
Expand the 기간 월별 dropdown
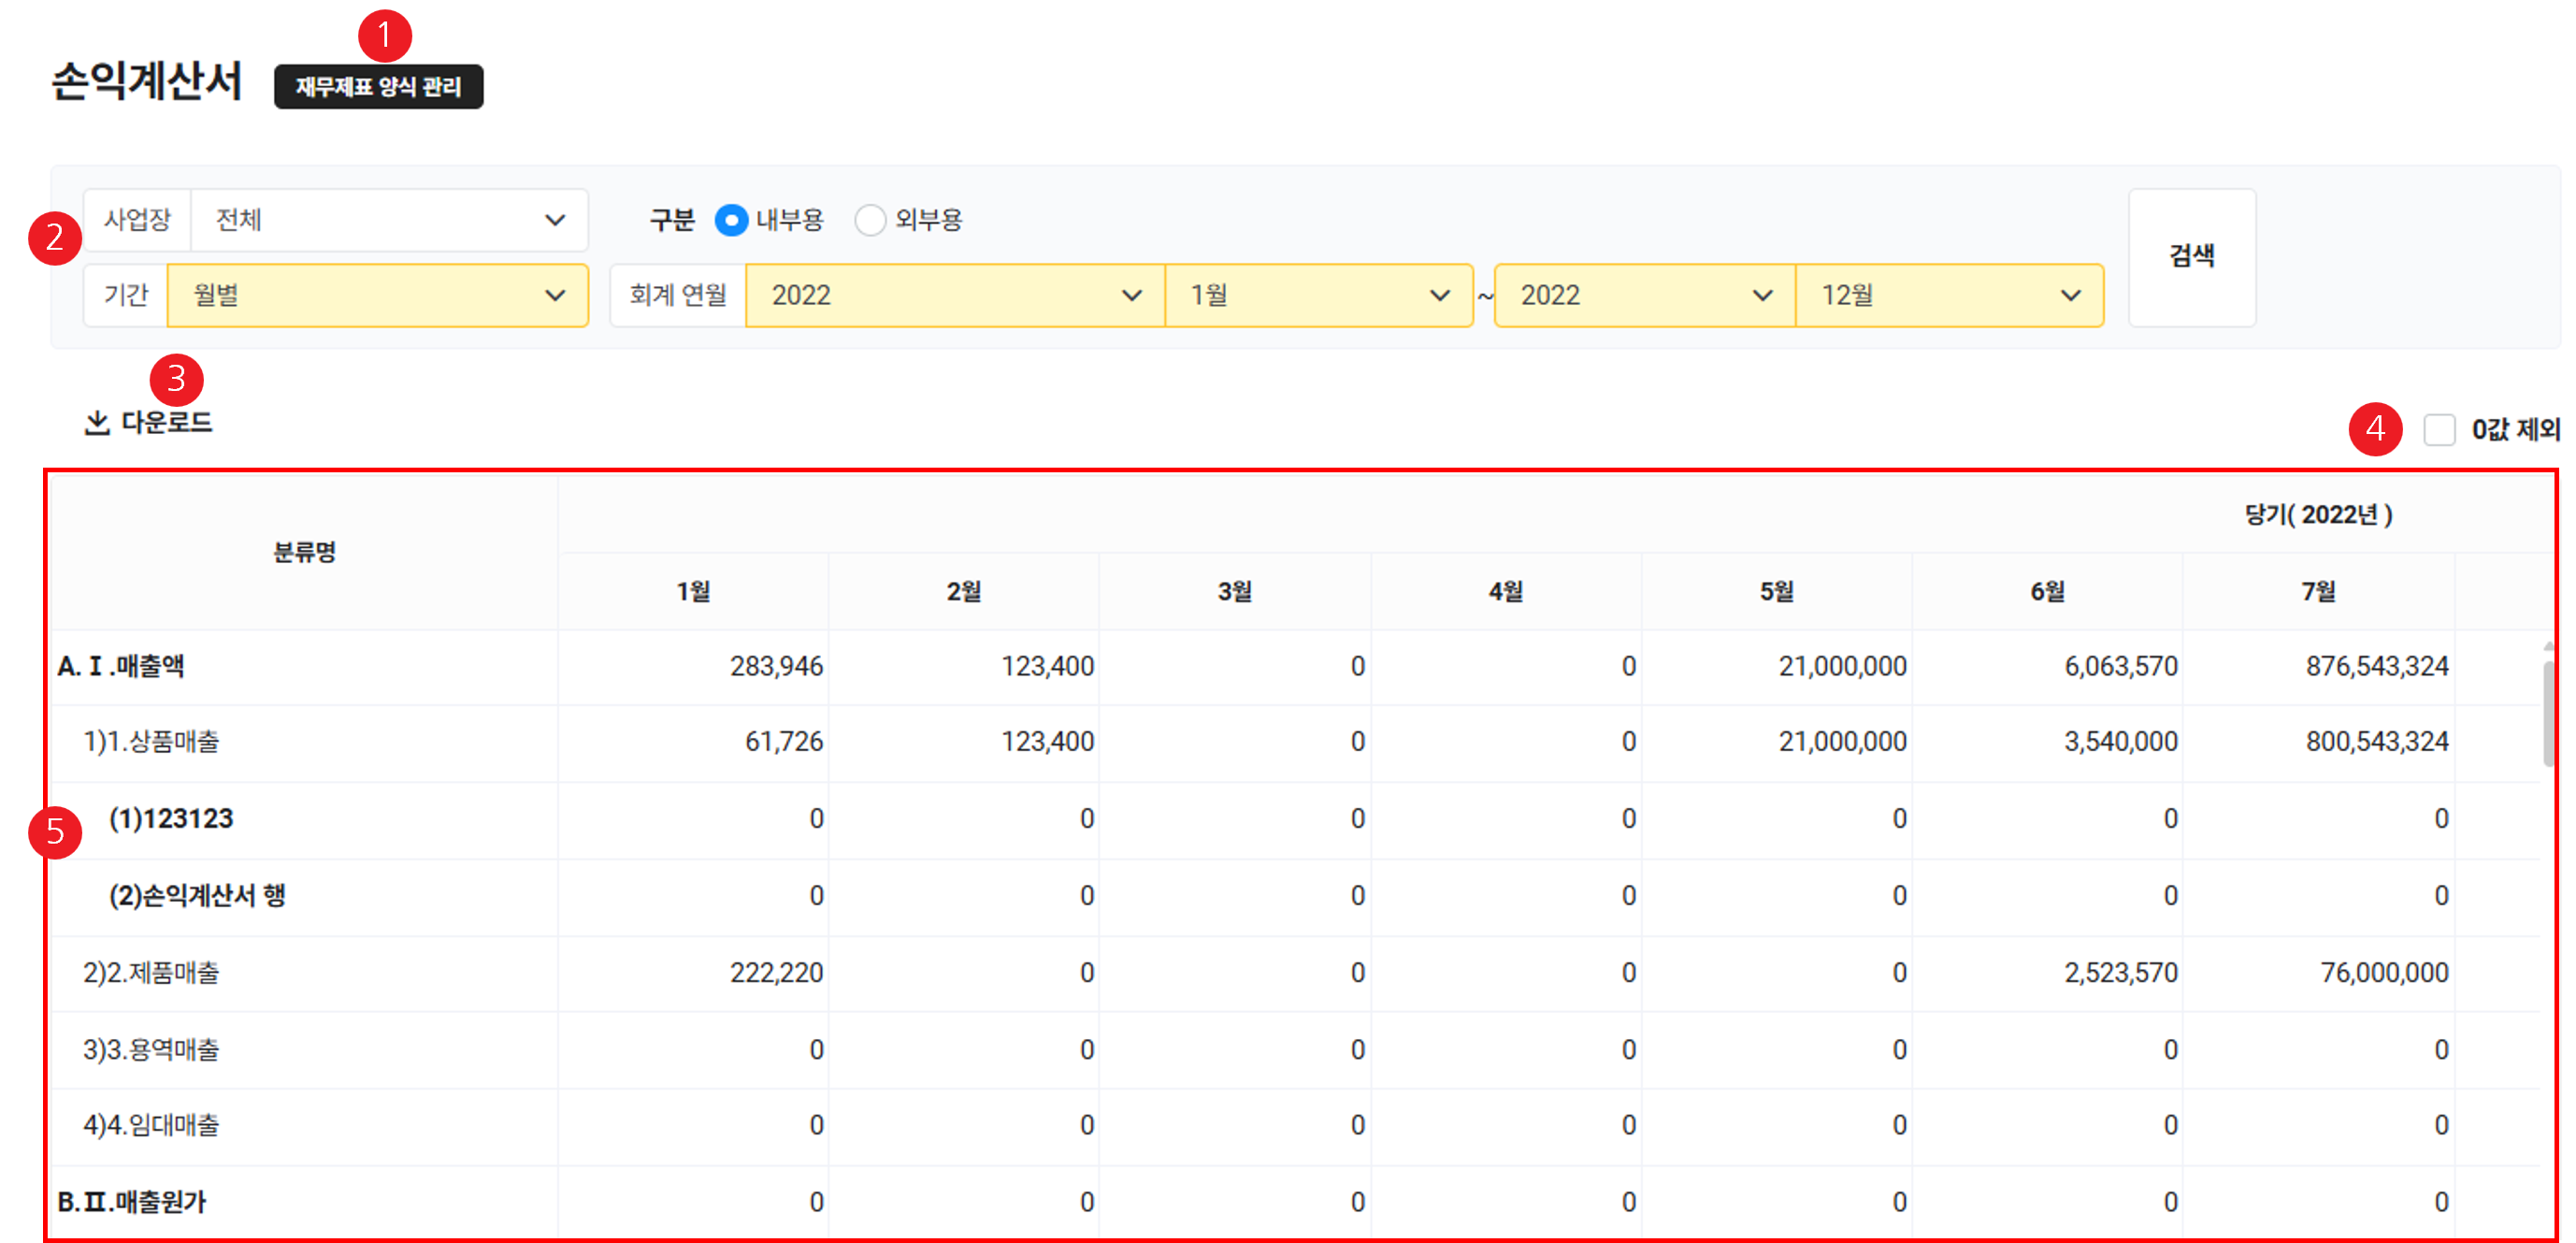coord(377,295)
